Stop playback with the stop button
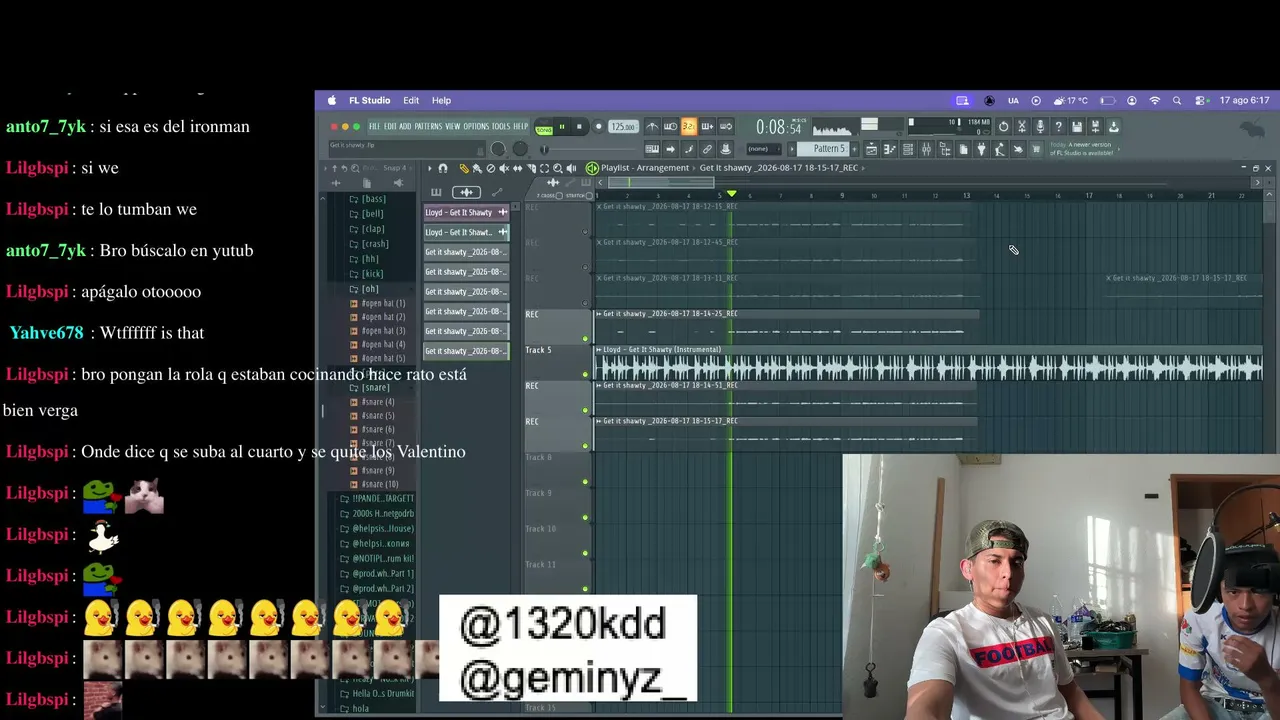This screenshot has width=1280, height=720. pyautogui.click(x=579, y=127)
